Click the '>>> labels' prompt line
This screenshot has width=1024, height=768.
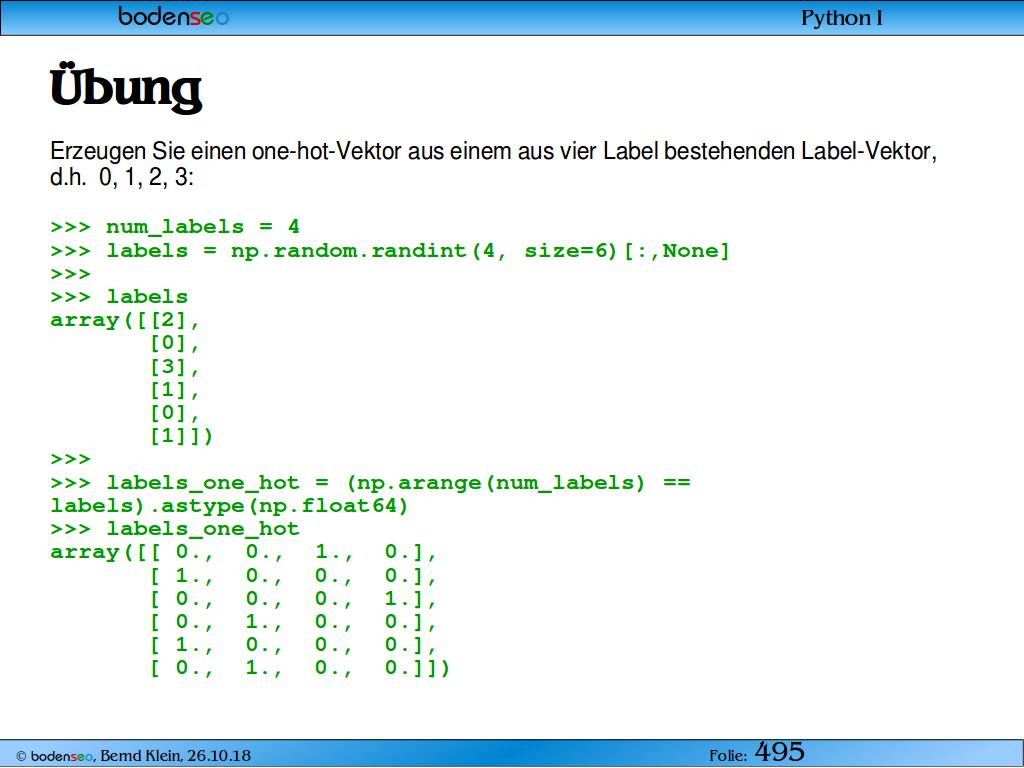[119, 296]
